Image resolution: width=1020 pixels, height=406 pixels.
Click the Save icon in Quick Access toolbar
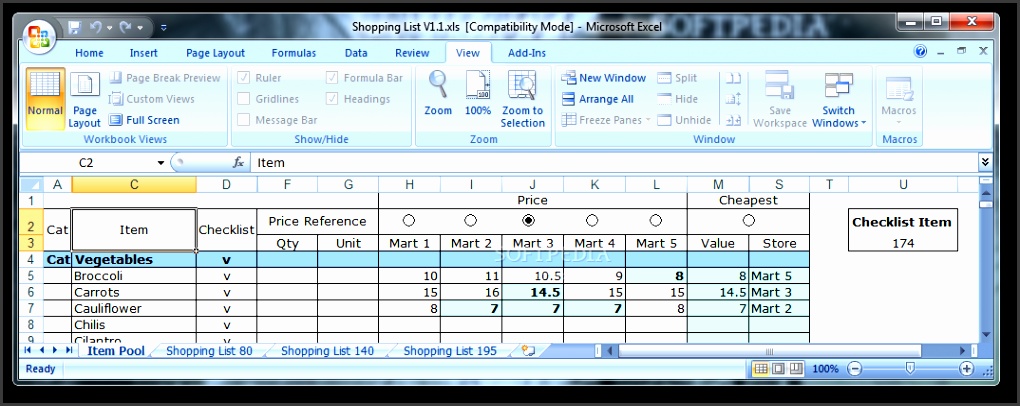75,27
